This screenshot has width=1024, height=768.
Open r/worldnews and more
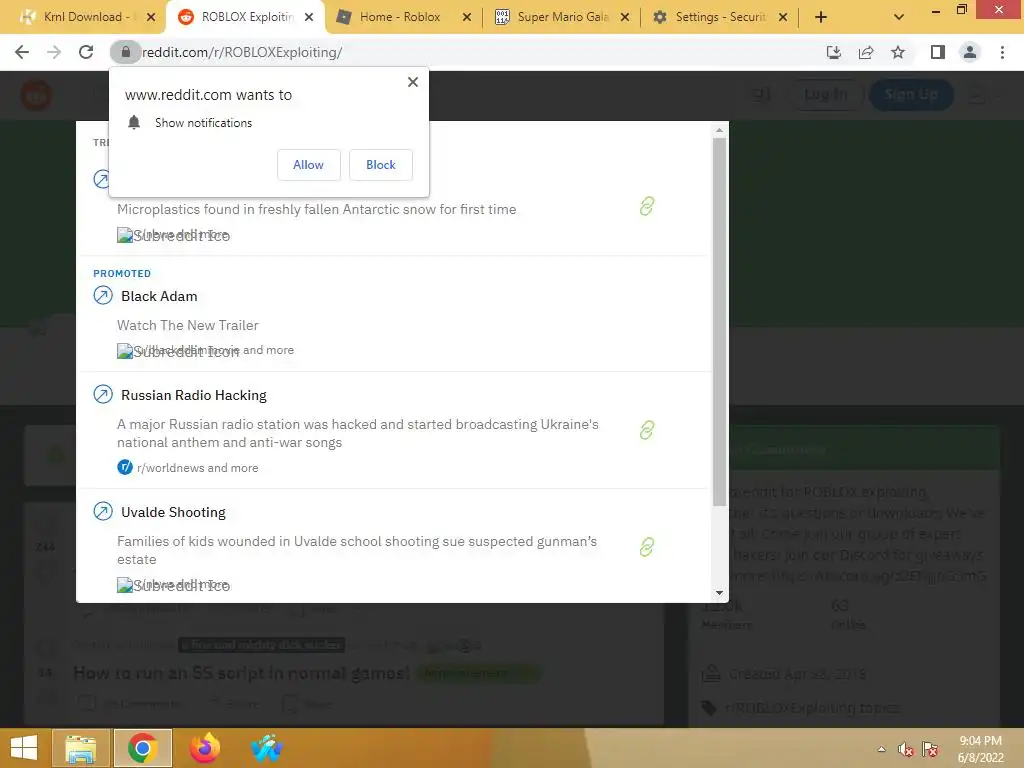[197, 468]
